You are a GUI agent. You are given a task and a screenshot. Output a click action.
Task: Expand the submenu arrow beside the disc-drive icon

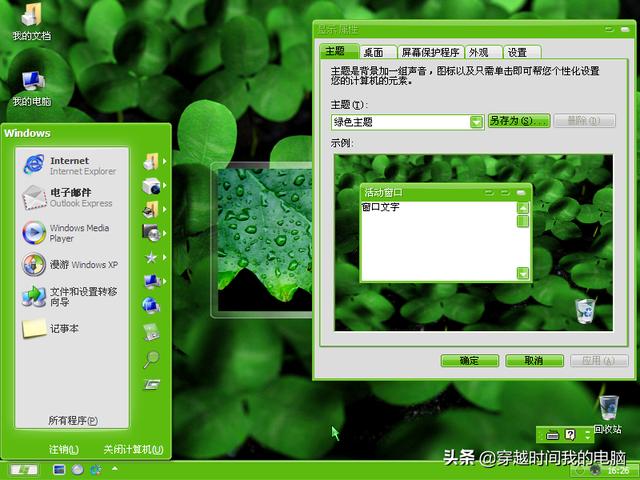click(164, 233)
